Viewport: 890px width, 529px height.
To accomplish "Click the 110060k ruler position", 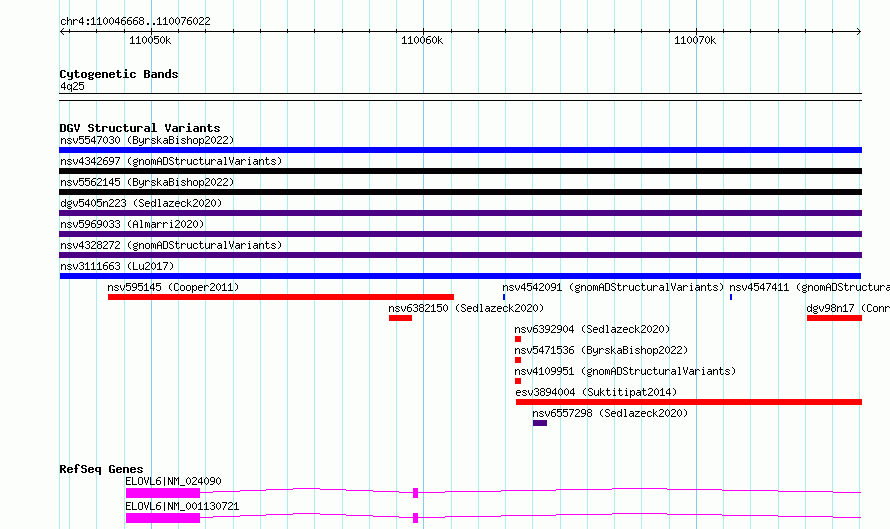I will pyautogui.click(x=422, y=40).
